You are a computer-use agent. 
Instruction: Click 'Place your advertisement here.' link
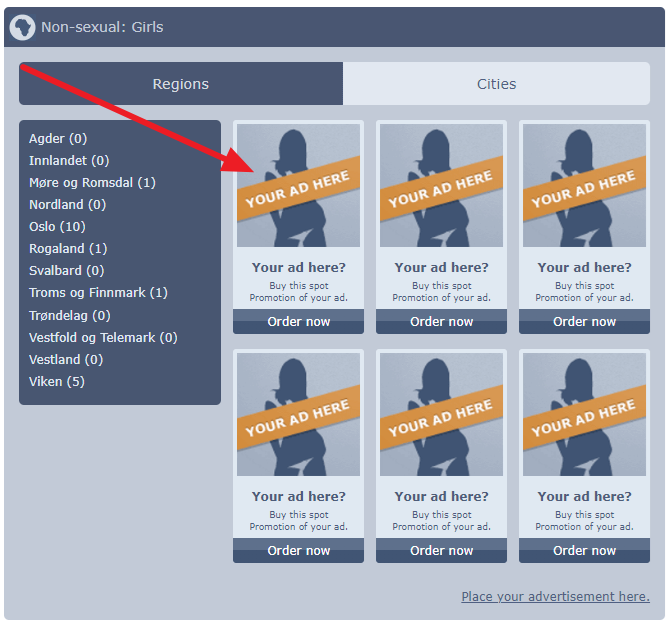coord(556,596)
